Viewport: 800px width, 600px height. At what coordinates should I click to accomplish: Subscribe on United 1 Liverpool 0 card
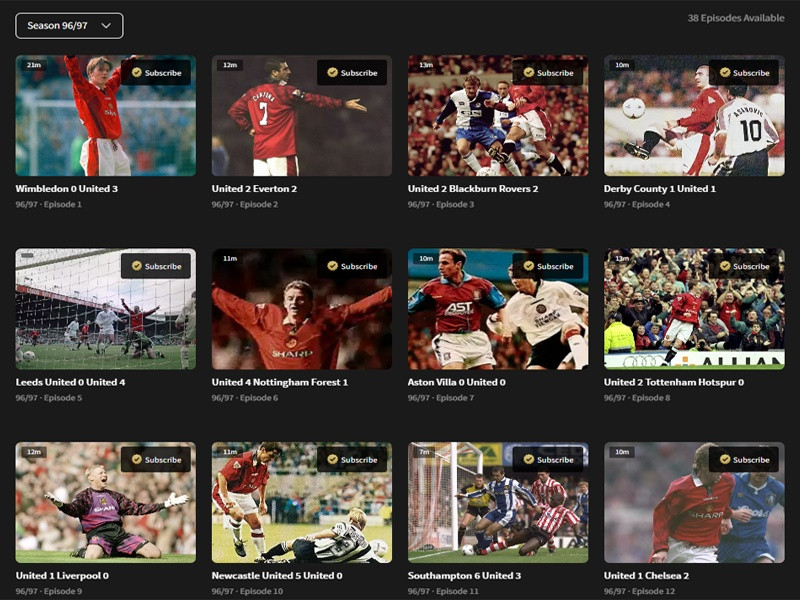(156, 459)
